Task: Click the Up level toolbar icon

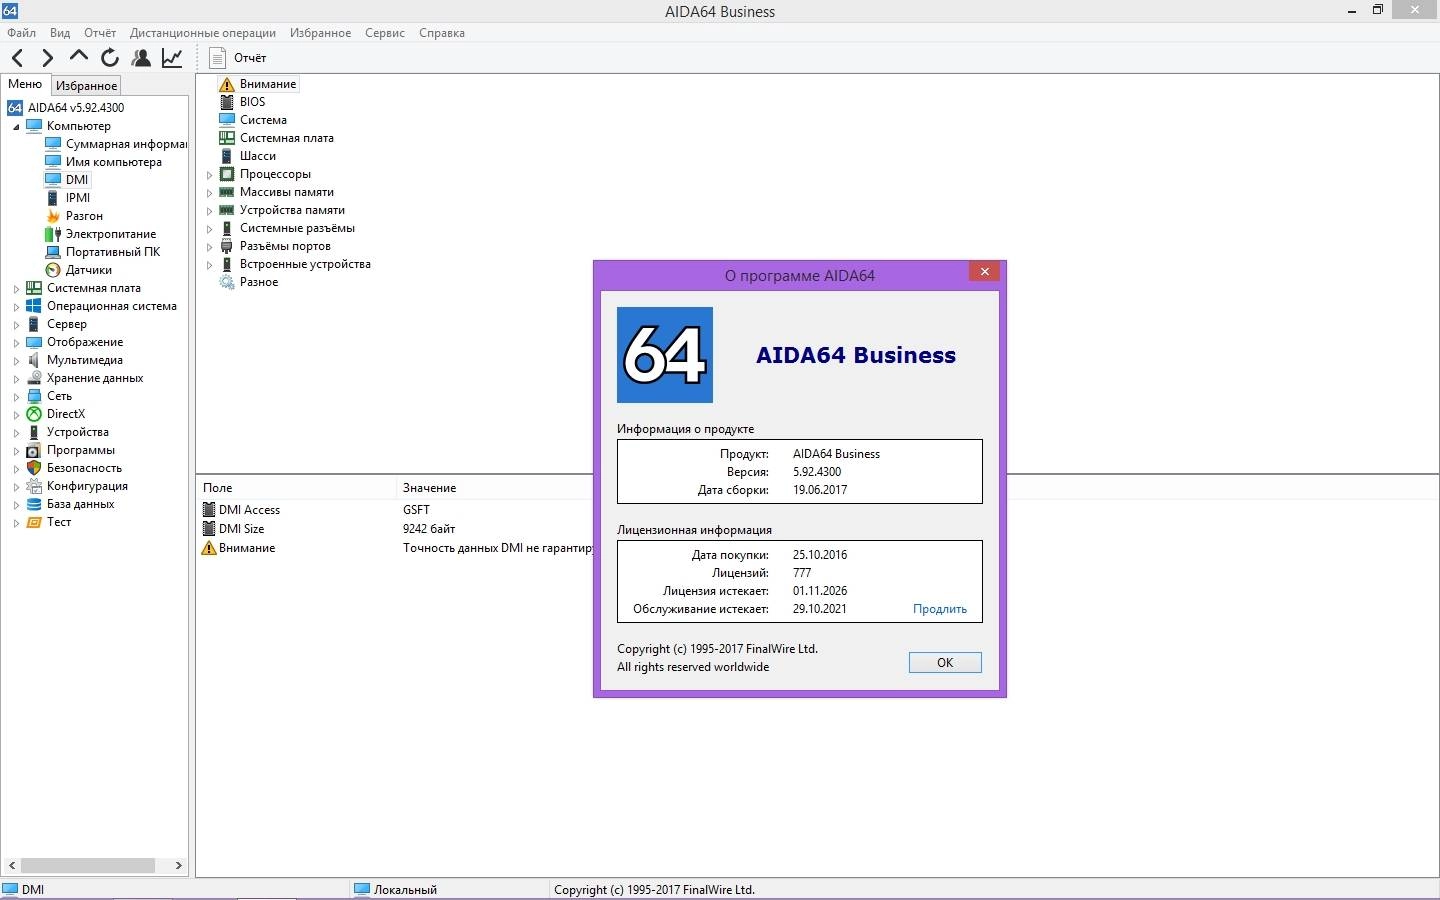Action: click(78, 56)
